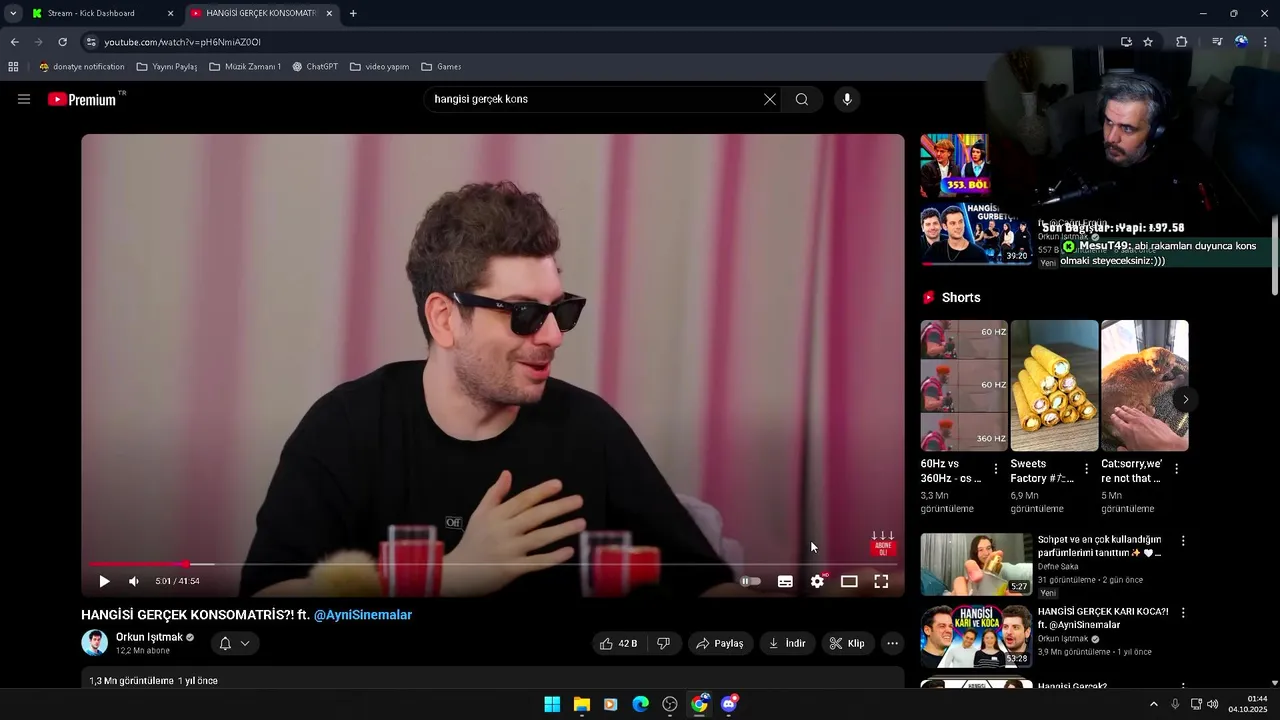Open options for KARI KOCA video
The width and height of the screenshot is (1280, 720).
[1183, 612]
